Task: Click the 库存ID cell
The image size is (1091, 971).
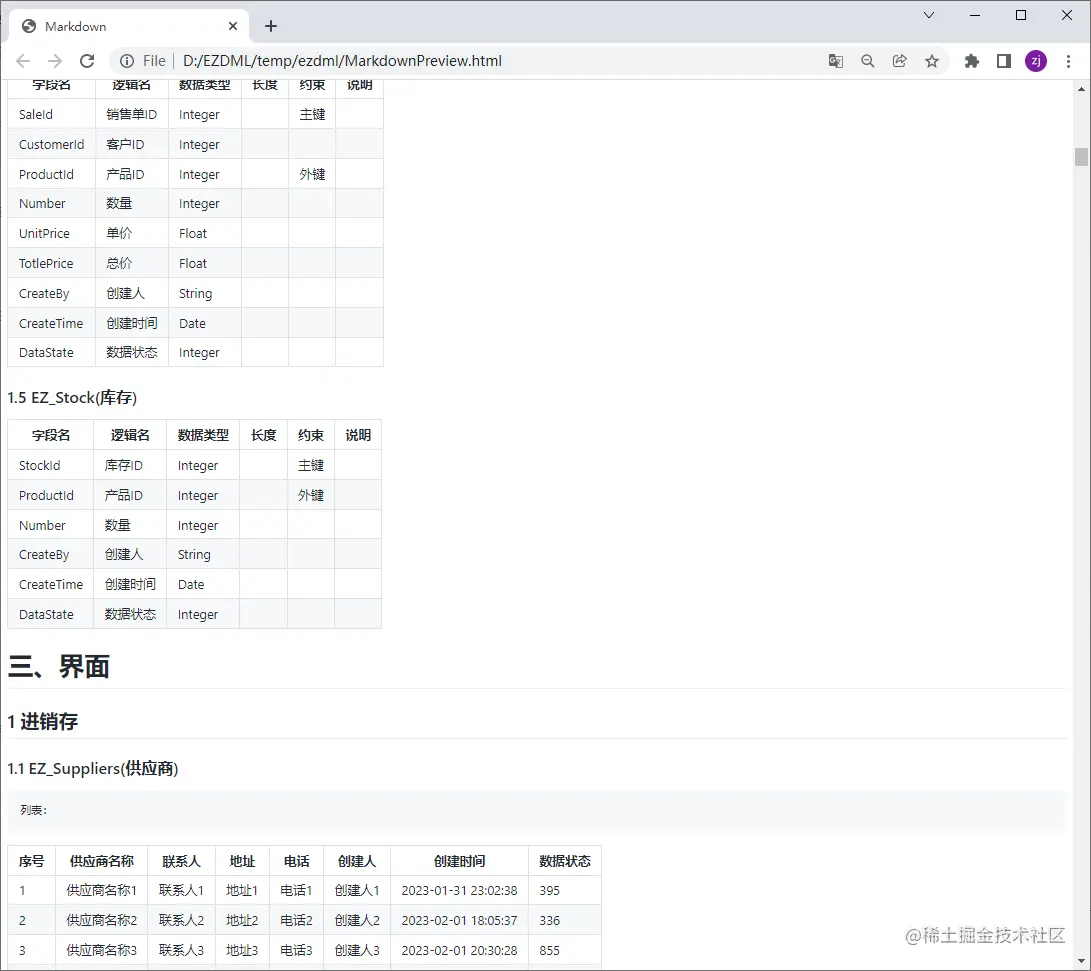Action: [130, 465]
